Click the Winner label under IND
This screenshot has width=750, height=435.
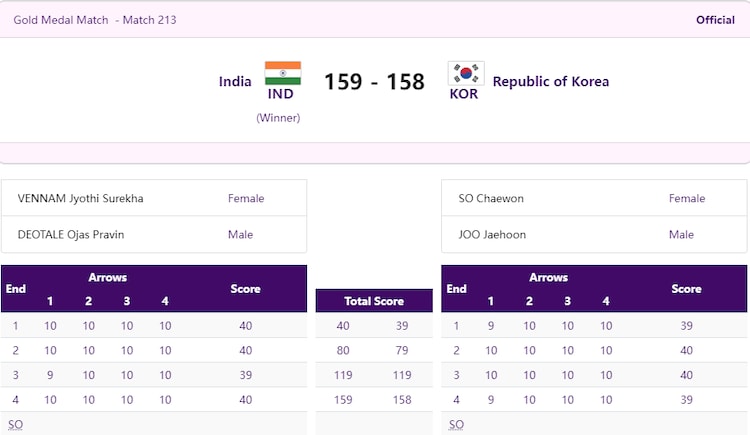pos(278,117)
